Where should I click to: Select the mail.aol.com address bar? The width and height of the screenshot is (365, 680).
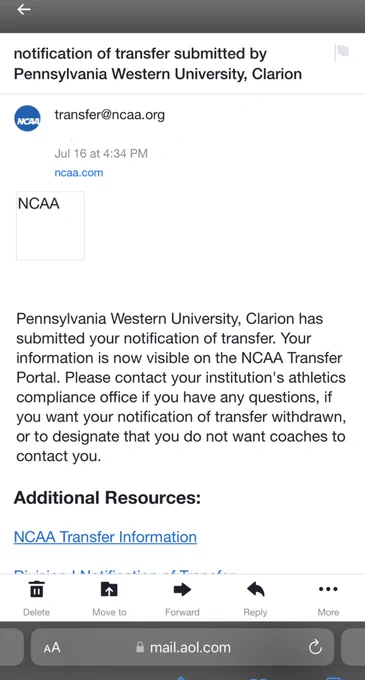[182, 647]
